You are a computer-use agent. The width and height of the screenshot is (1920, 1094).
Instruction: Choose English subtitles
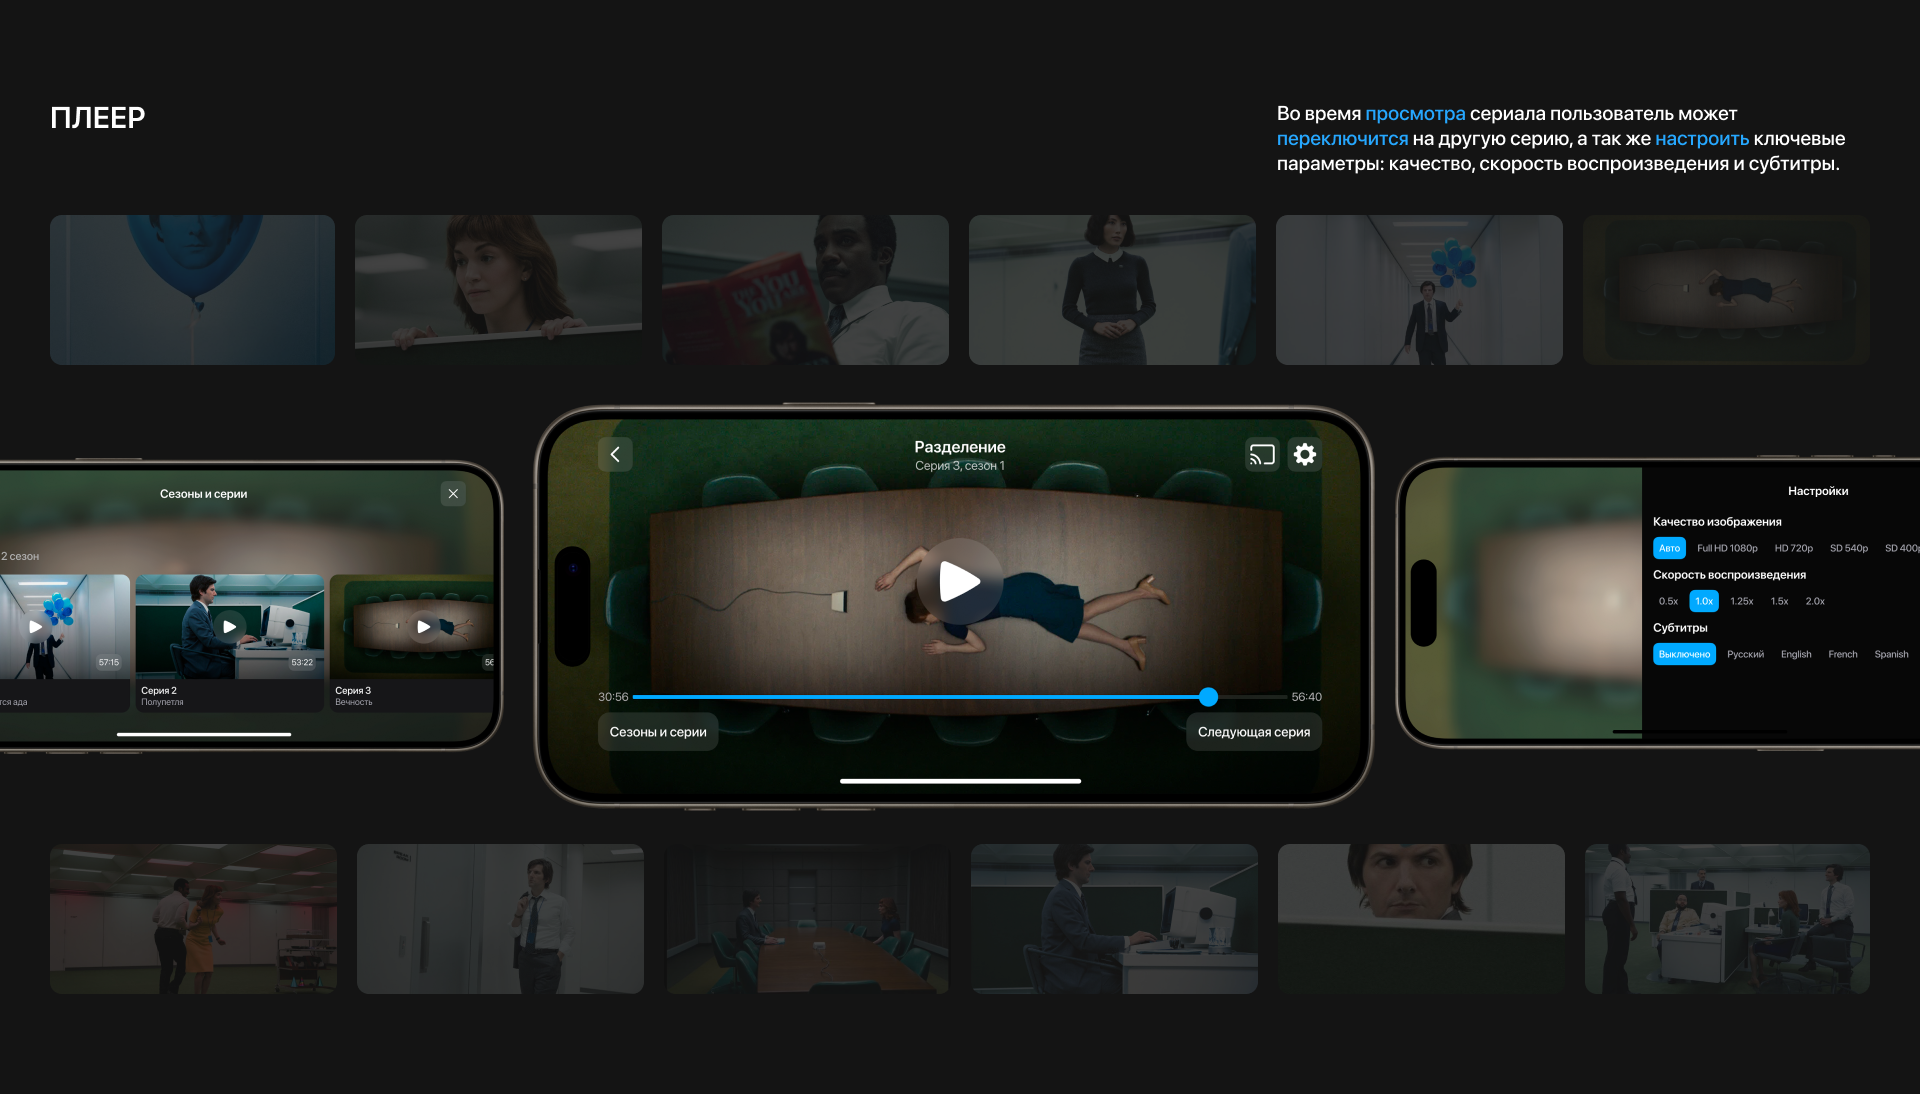[1796, 654]
